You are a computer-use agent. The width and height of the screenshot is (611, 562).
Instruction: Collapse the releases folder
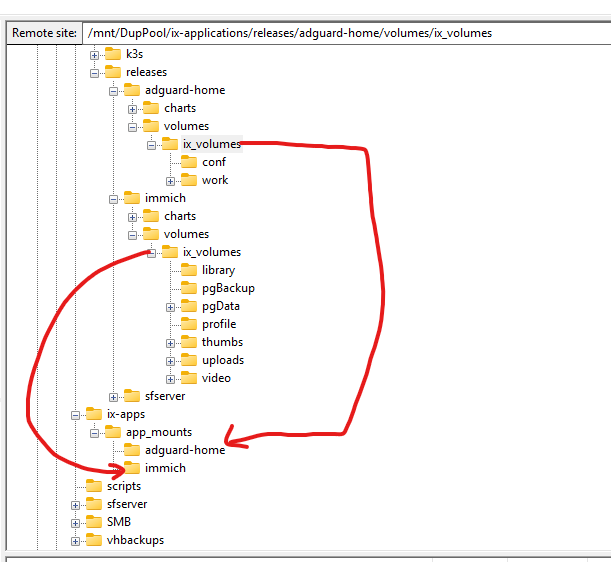coord(94,73)
